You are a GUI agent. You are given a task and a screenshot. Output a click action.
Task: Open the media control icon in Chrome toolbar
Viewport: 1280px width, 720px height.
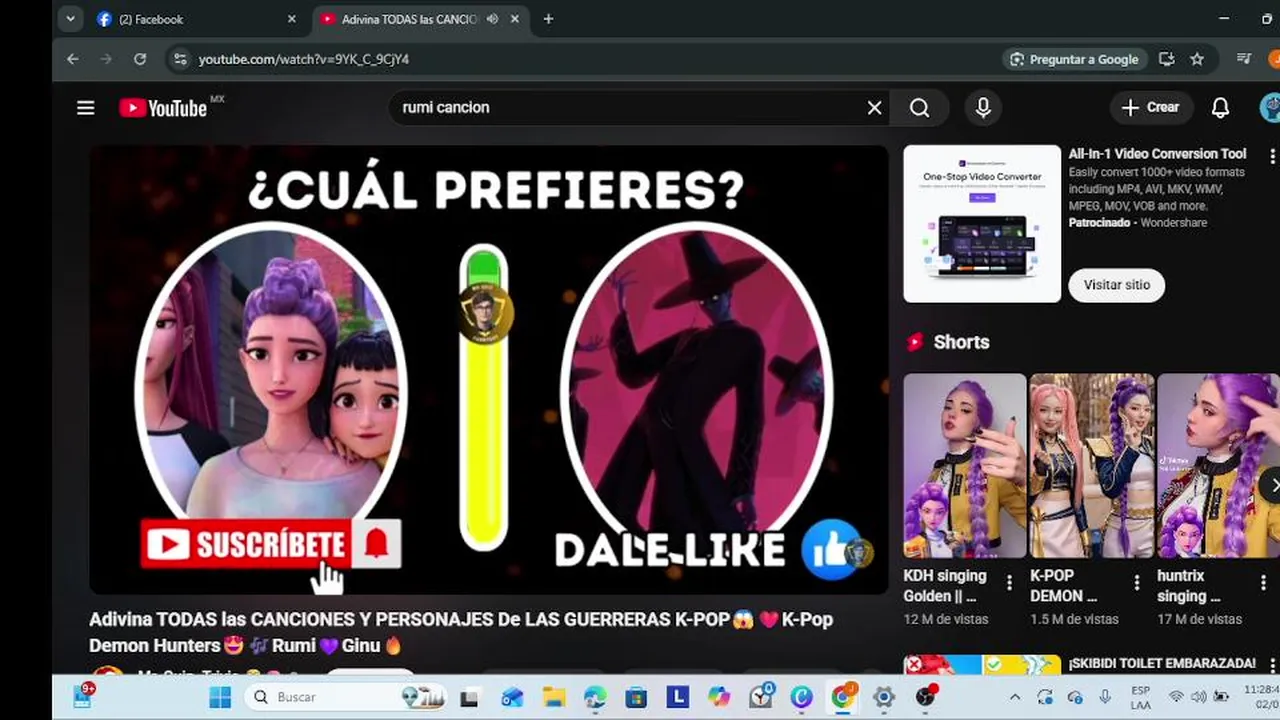pos(1244,59)
